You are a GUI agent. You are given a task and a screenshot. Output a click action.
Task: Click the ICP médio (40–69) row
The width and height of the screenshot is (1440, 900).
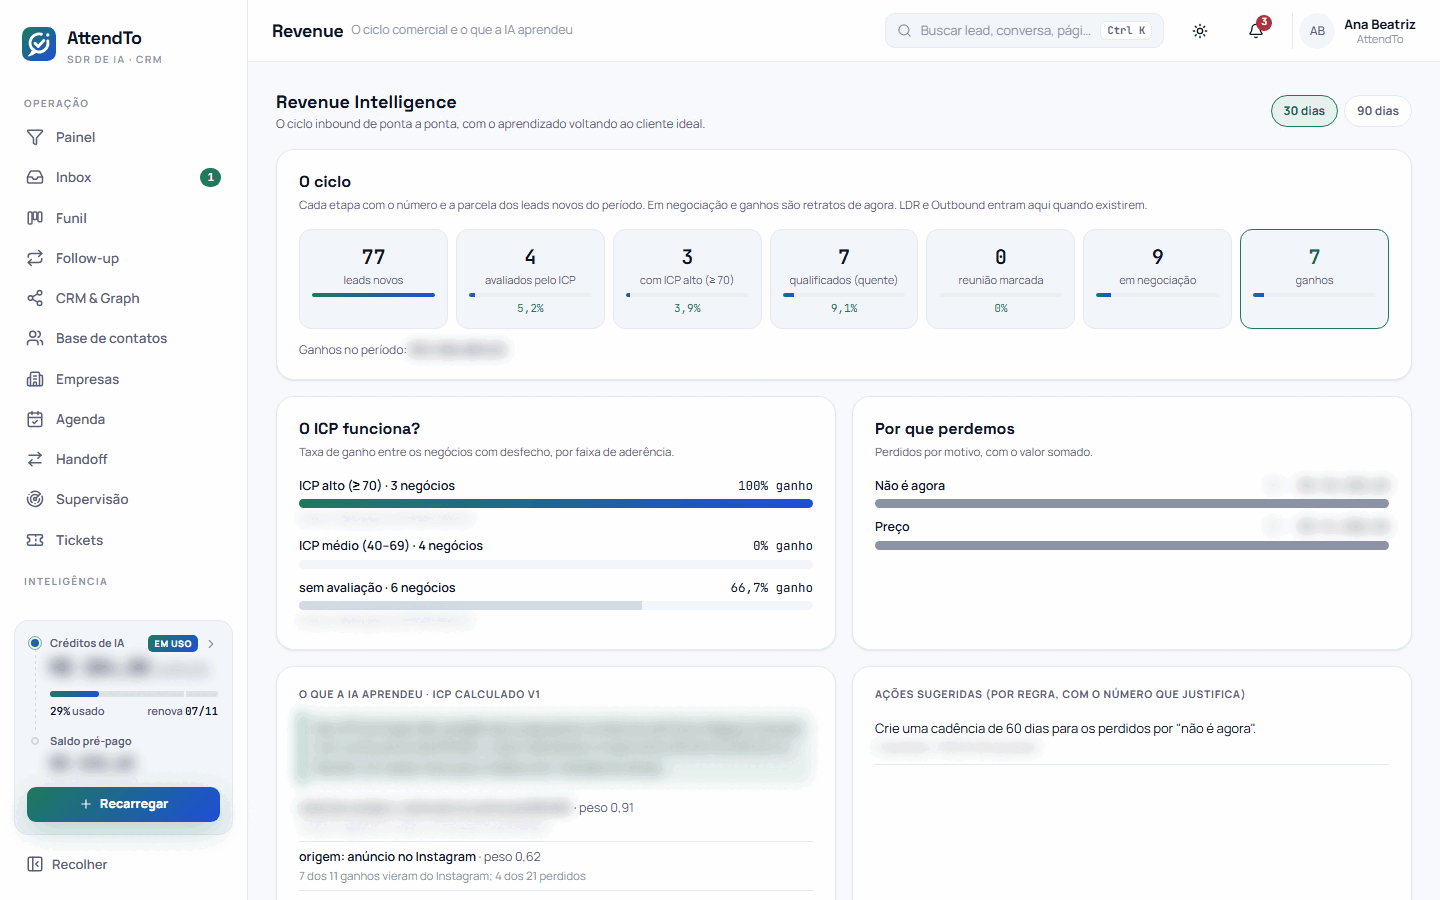coord(556,555)
